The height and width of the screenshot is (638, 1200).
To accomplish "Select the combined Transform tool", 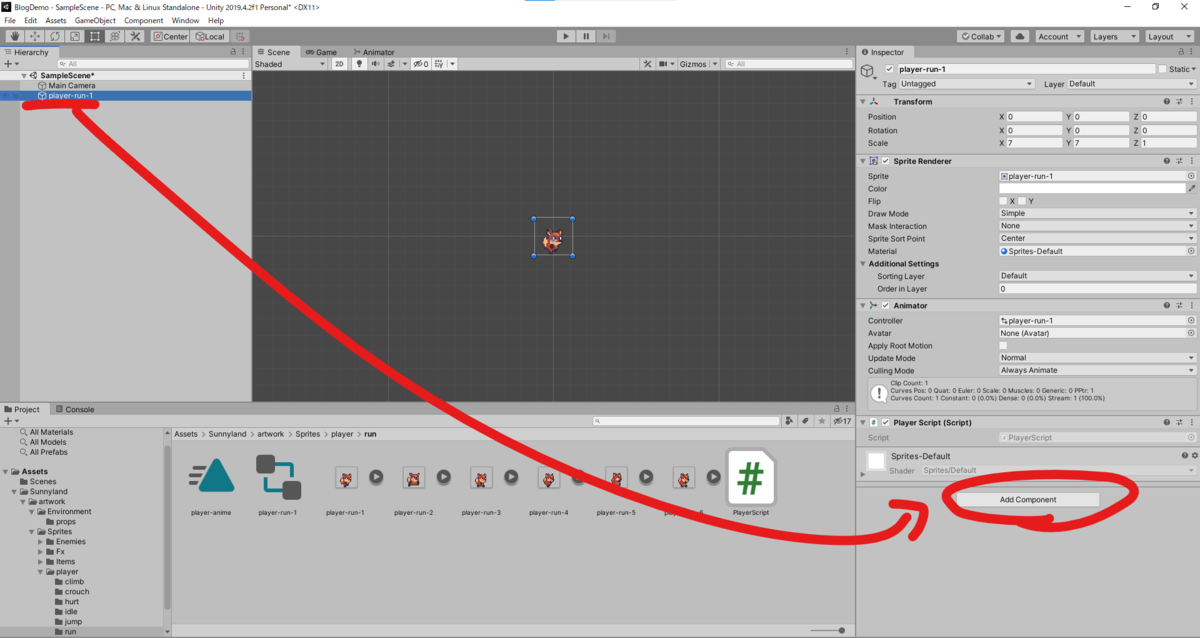I will [x=114, y=36].
